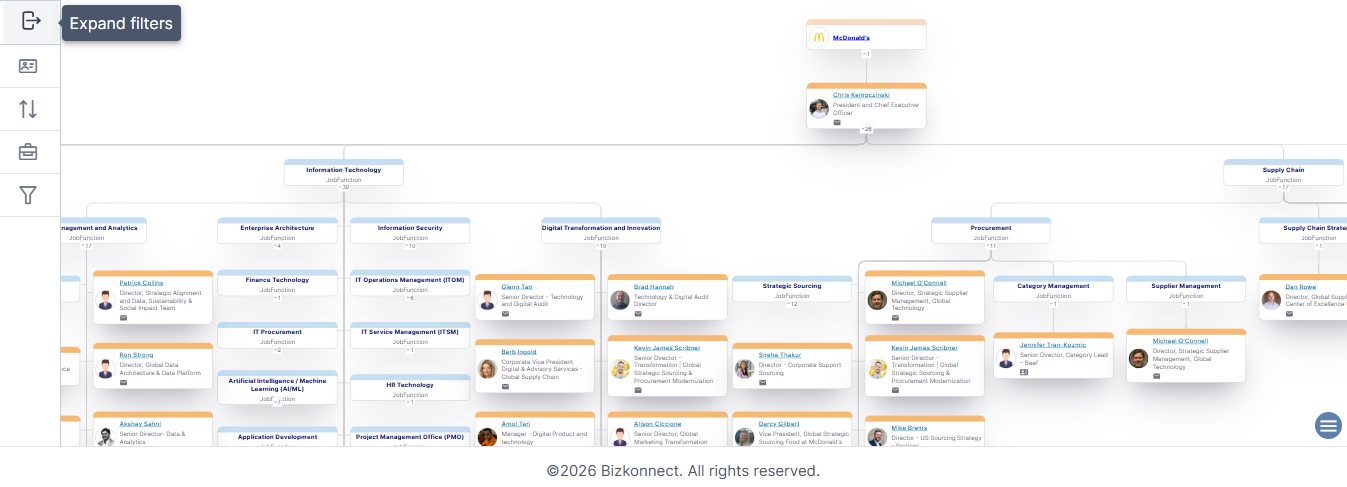
Task: Open the round hamburger menu button
Action: (x=1328, y=425)
